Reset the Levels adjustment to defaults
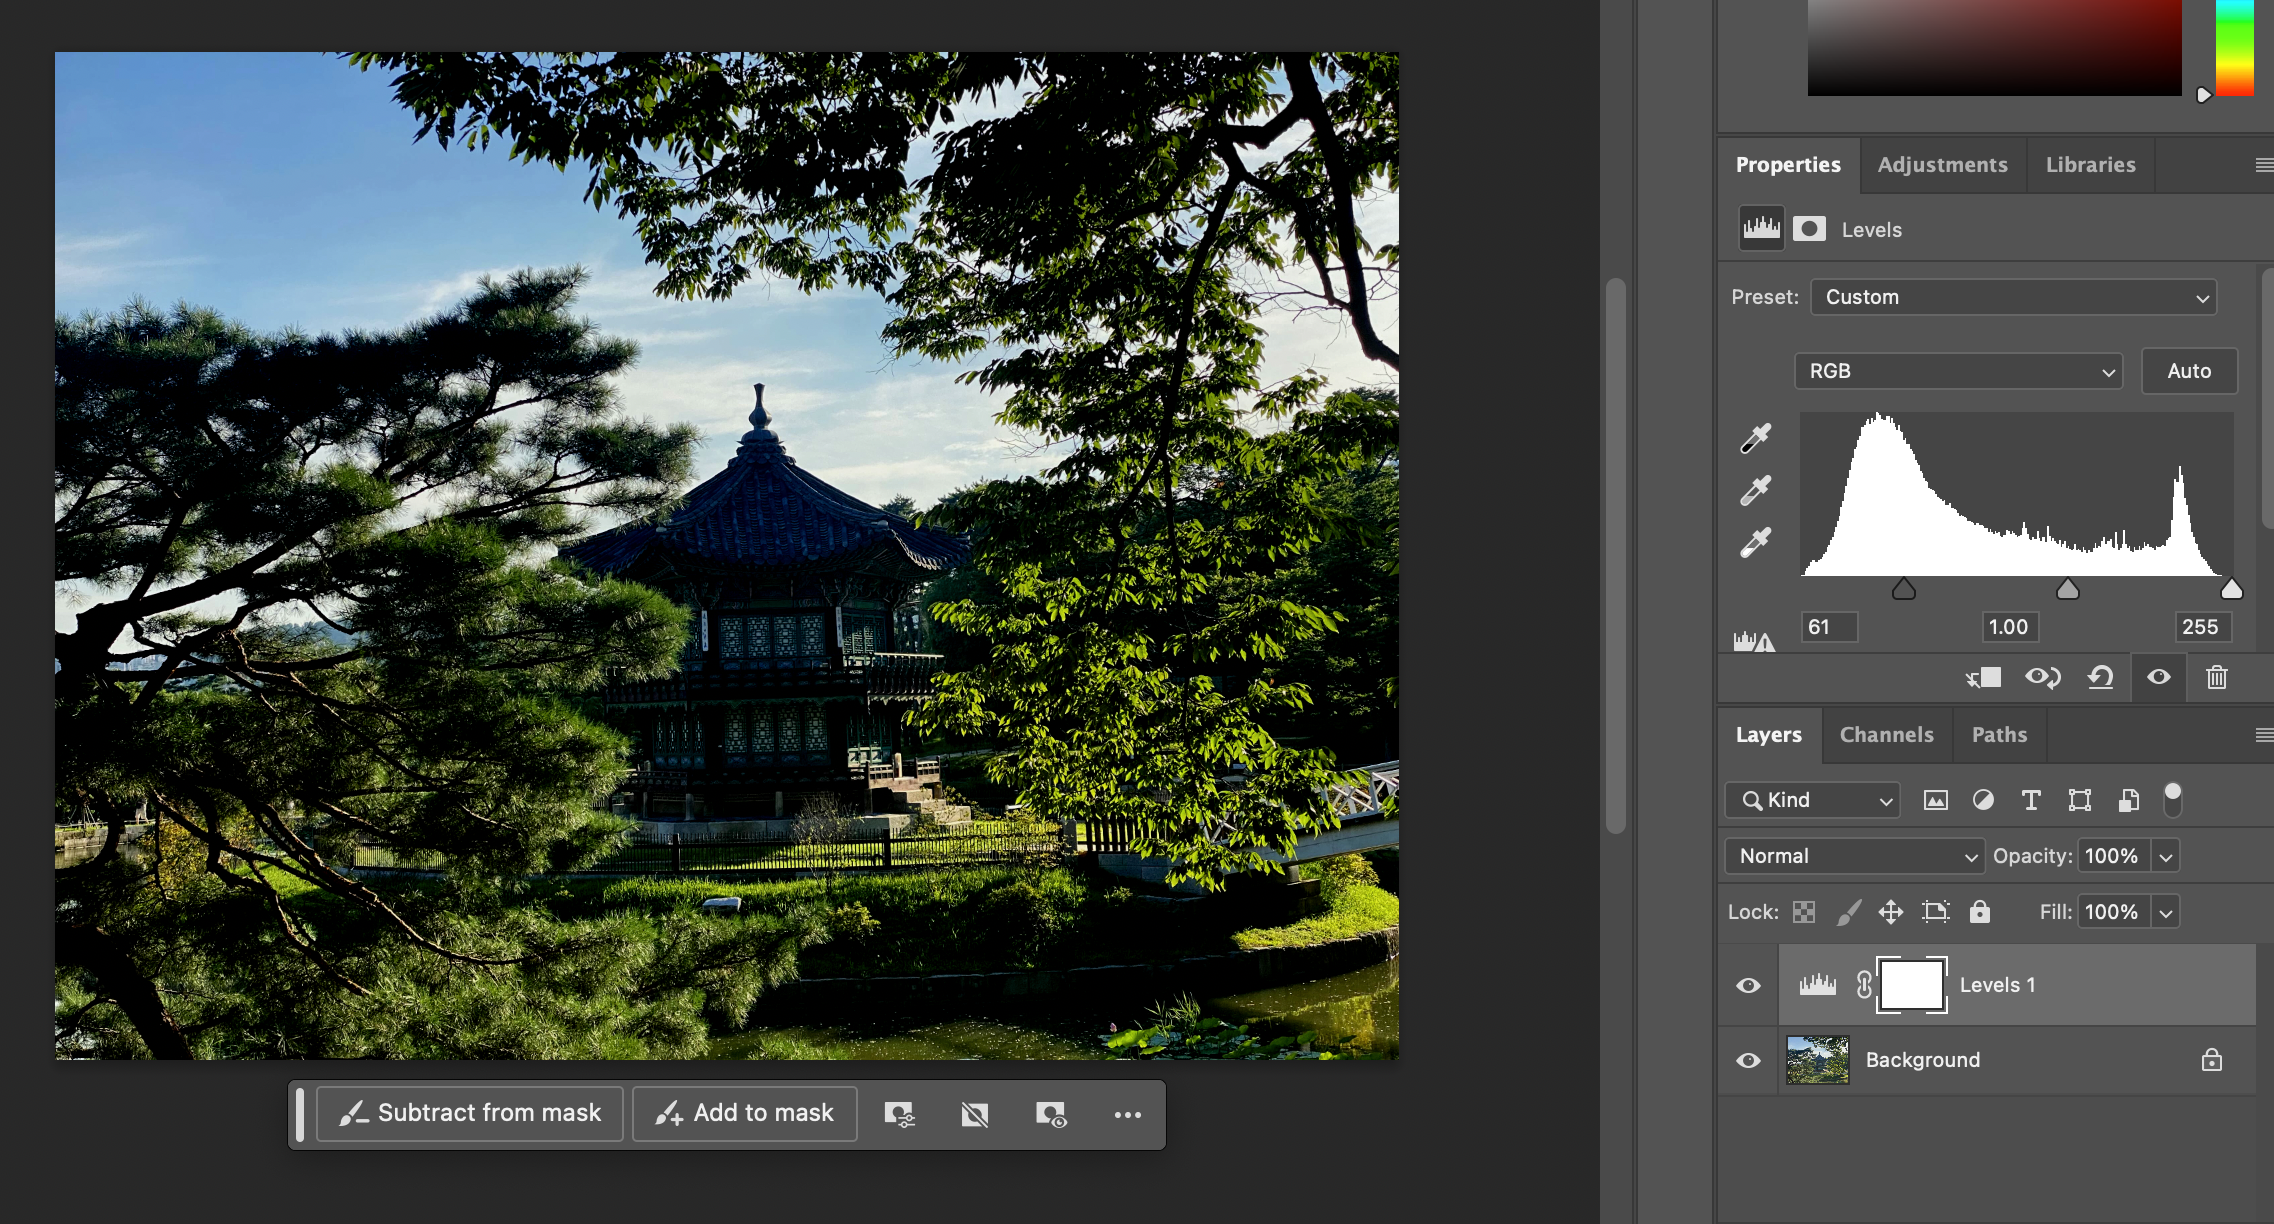Image resolution: width=2274 pixels, height=1224 pixels. pyautogui.click(x=2100, y=678)
